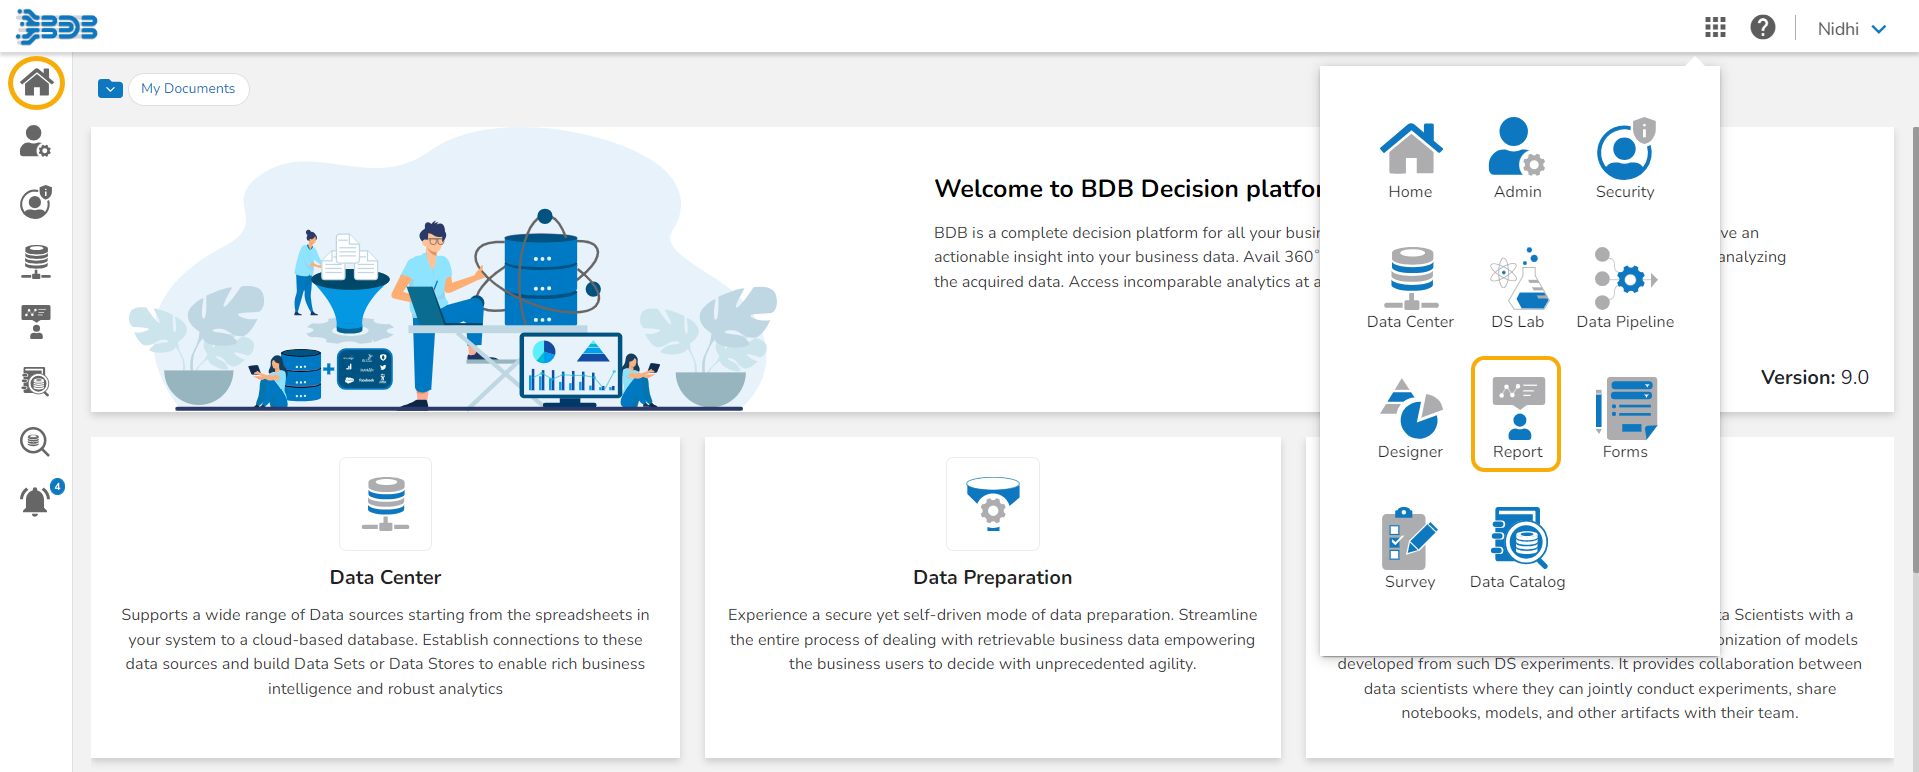Select Data Center in apps menu
This screenshot has height=772, width=1919.
point(1410,289)
